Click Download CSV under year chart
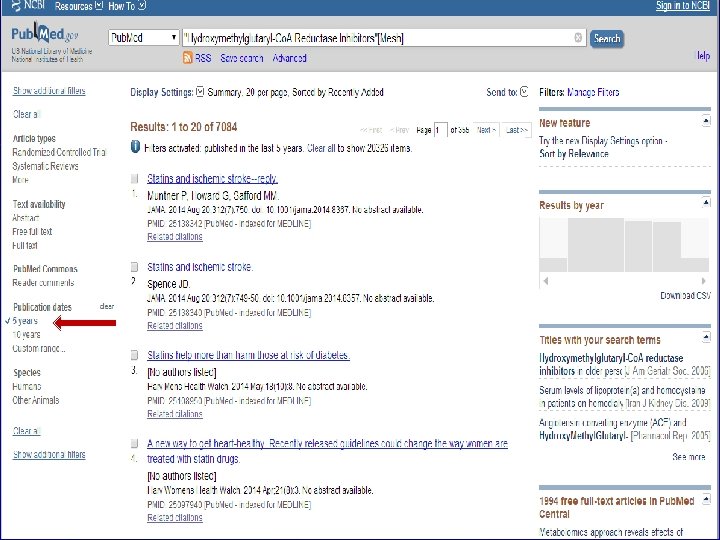 coord(685,295)
